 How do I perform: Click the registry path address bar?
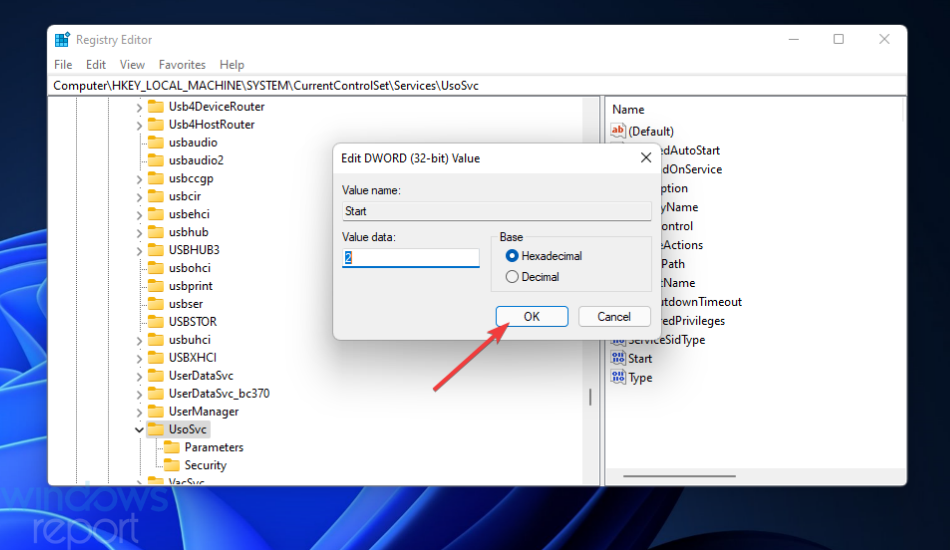(x=477, y=86)
